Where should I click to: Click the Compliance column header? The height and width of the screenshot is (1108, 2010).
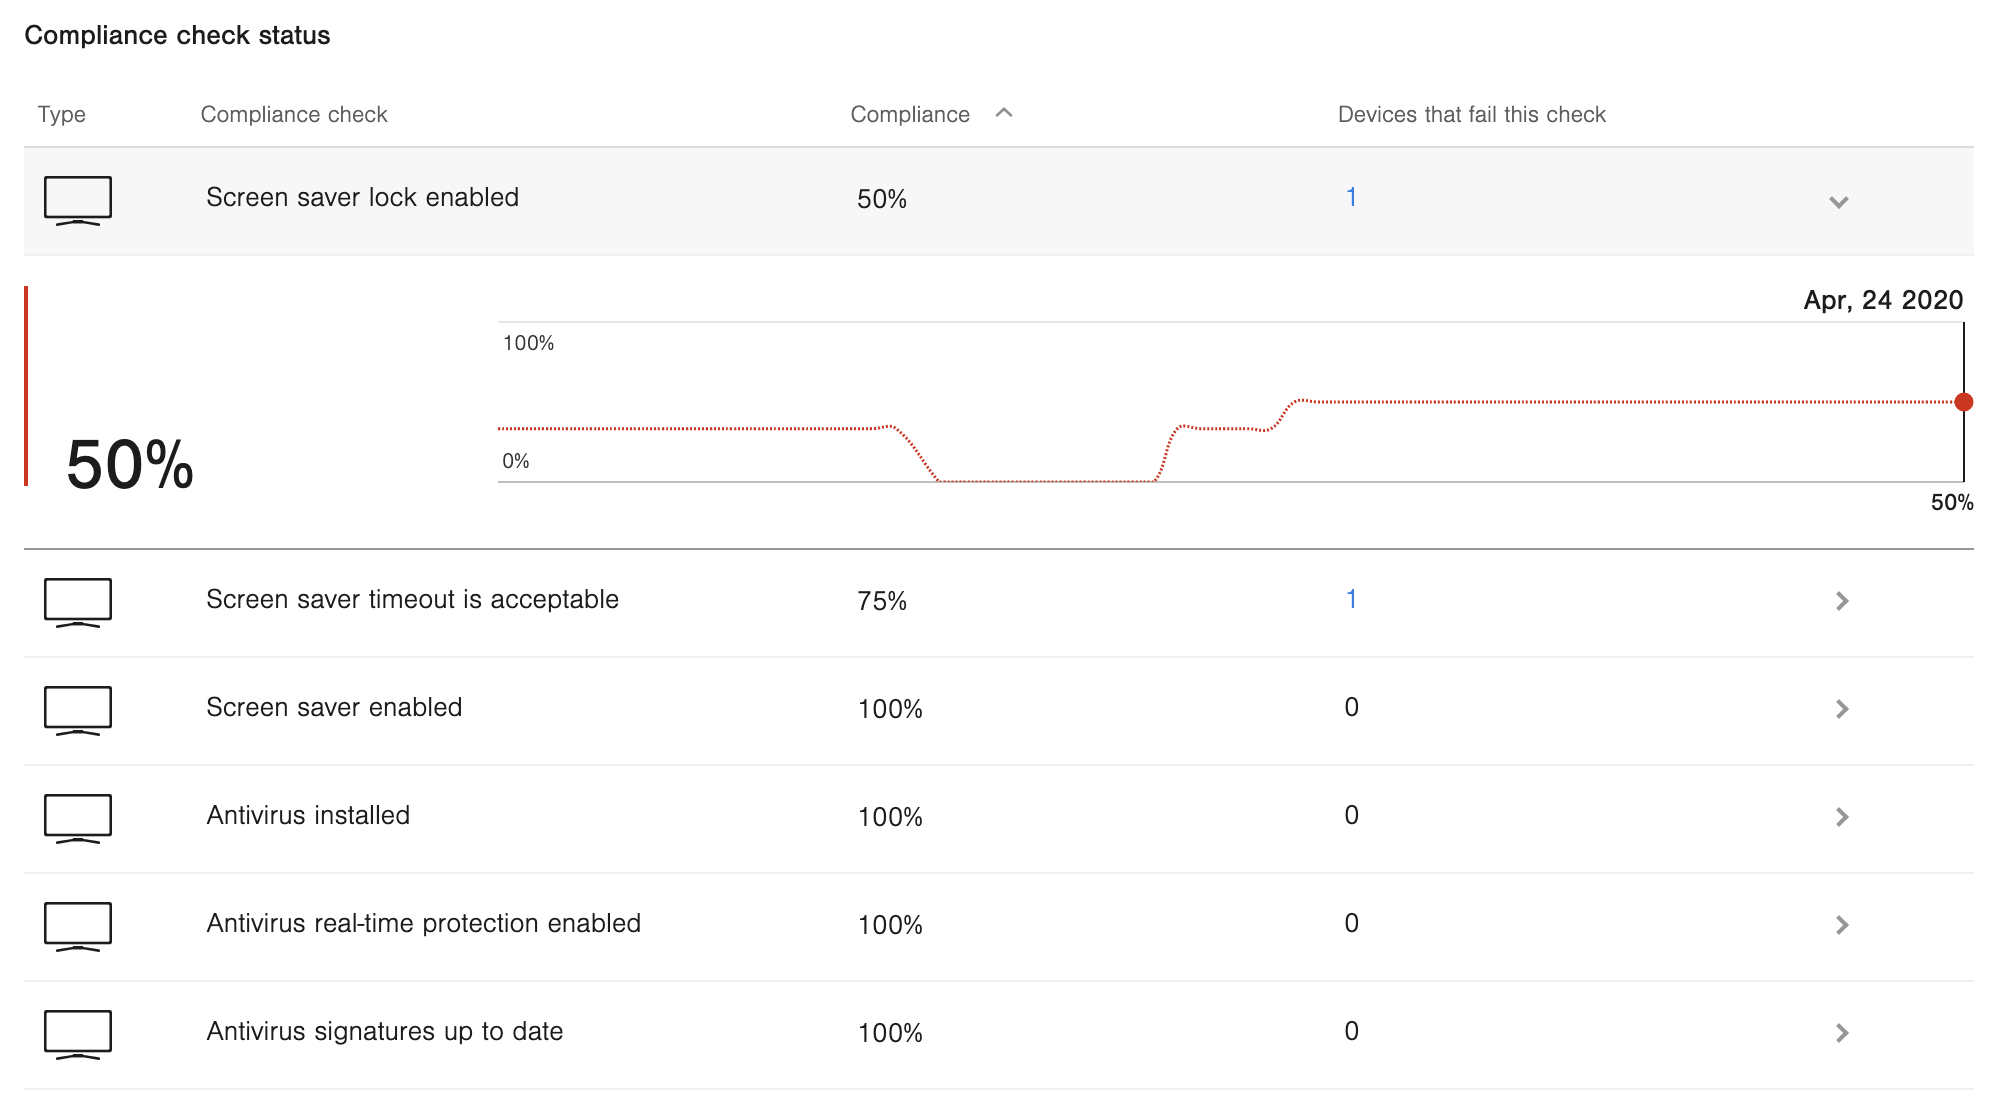pyautogui.click(x=909, y=115)
